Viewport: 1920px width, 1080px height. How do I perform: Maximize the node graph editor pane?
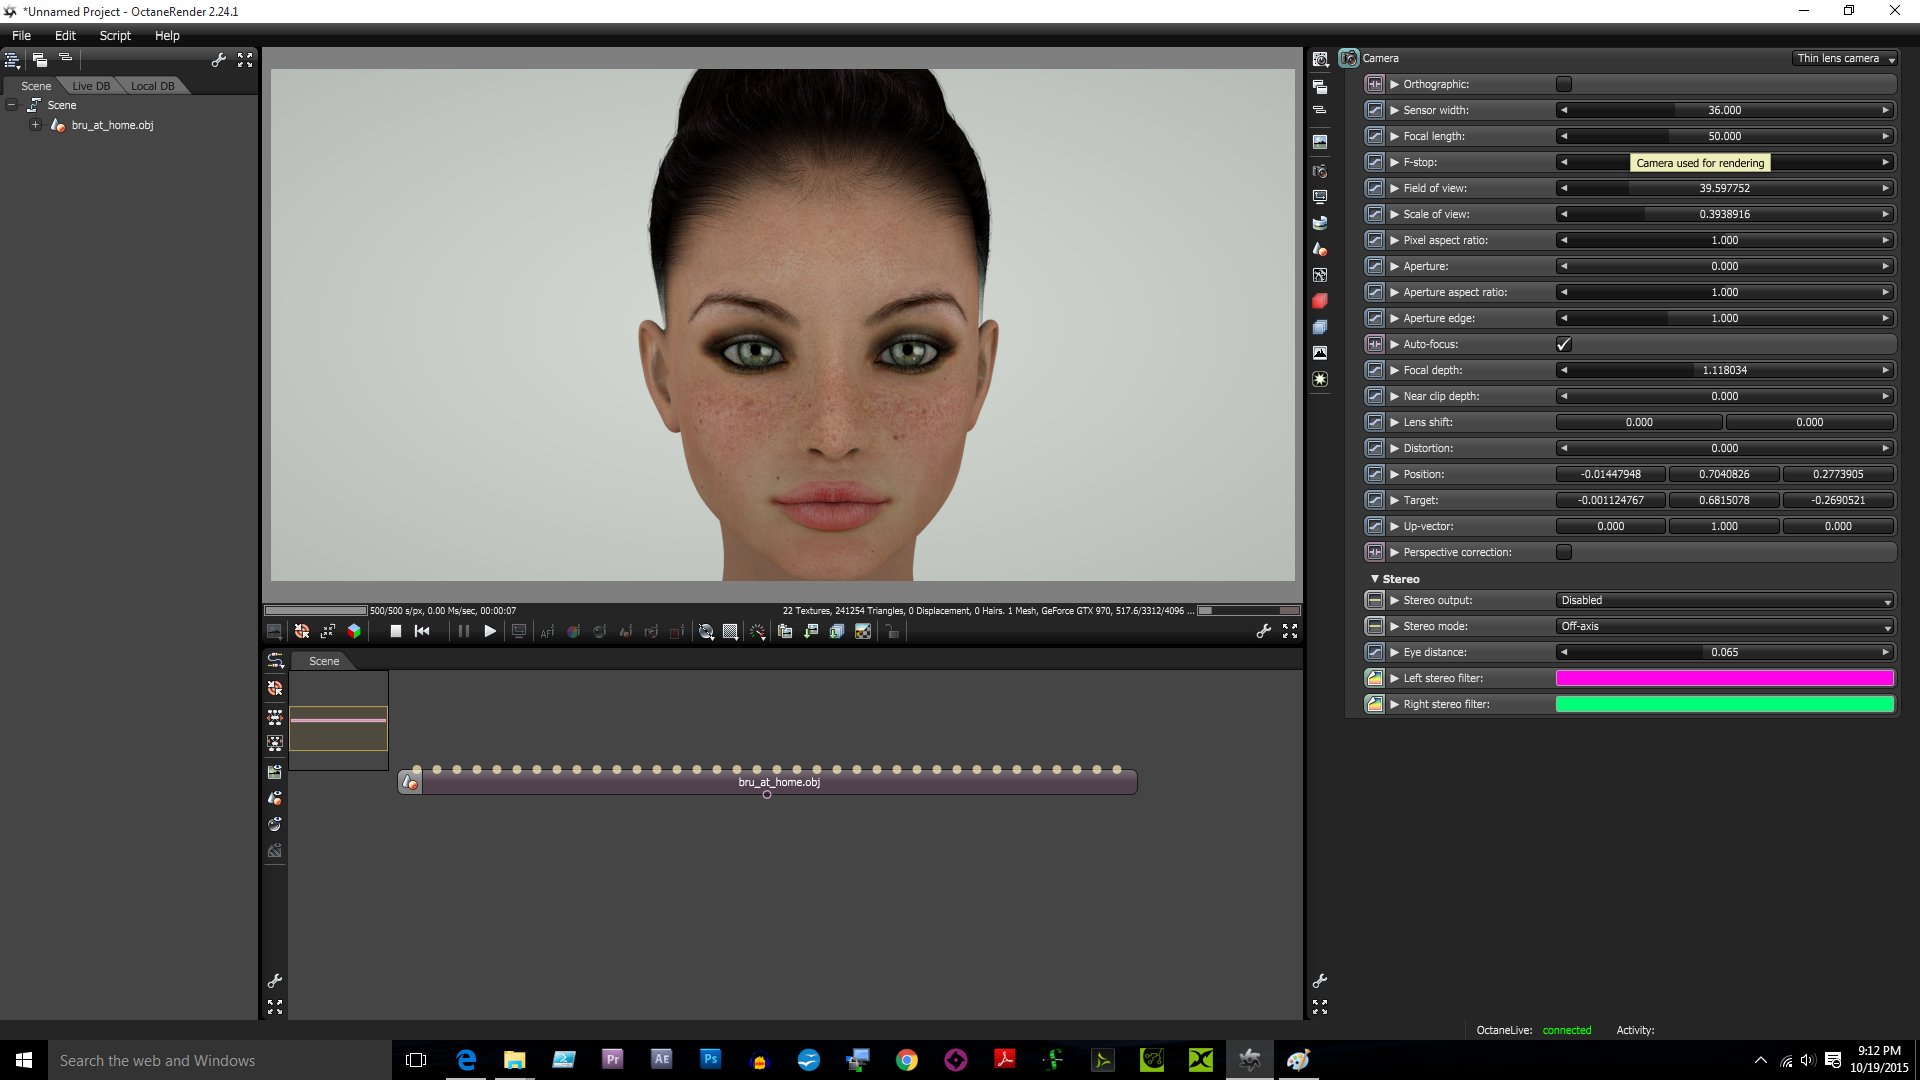click(275, 1007)
